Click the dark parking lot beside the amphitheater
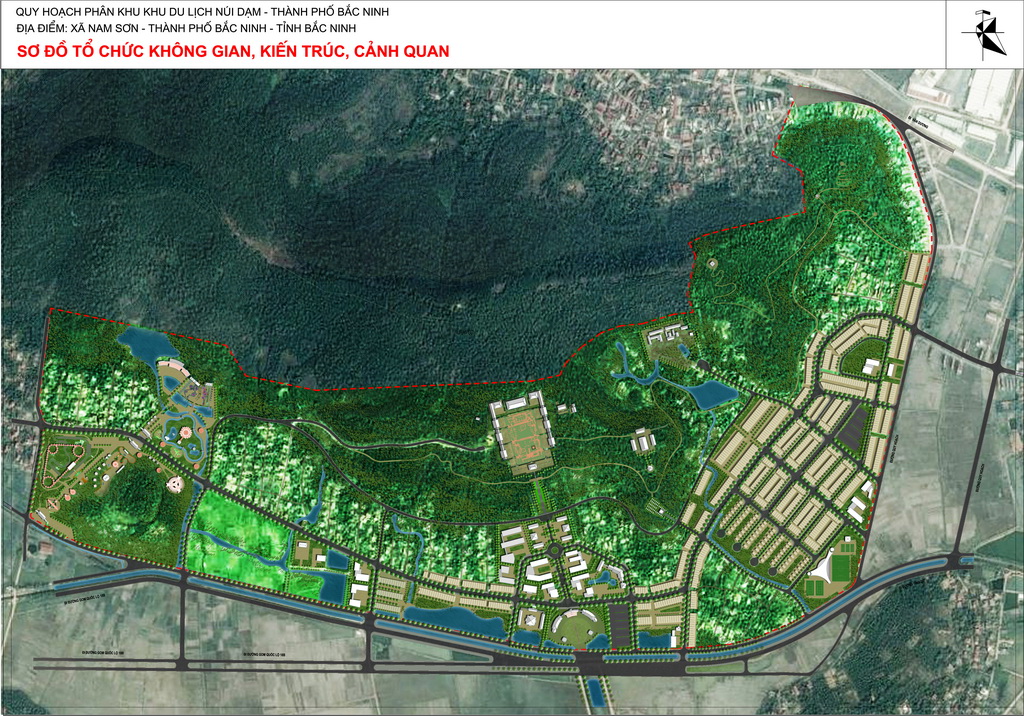1024x716 pixels. [x=620, y=623]
